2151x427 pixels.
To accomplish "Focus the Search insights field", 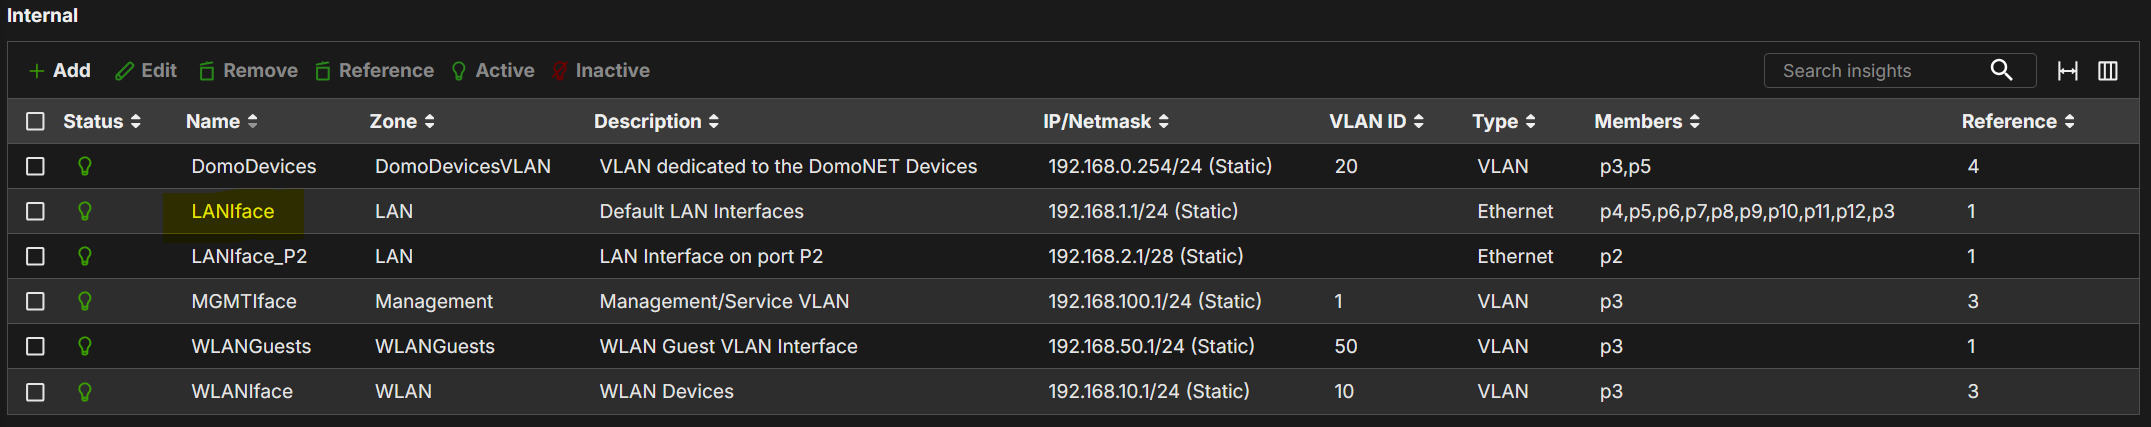I will 1875,70.
